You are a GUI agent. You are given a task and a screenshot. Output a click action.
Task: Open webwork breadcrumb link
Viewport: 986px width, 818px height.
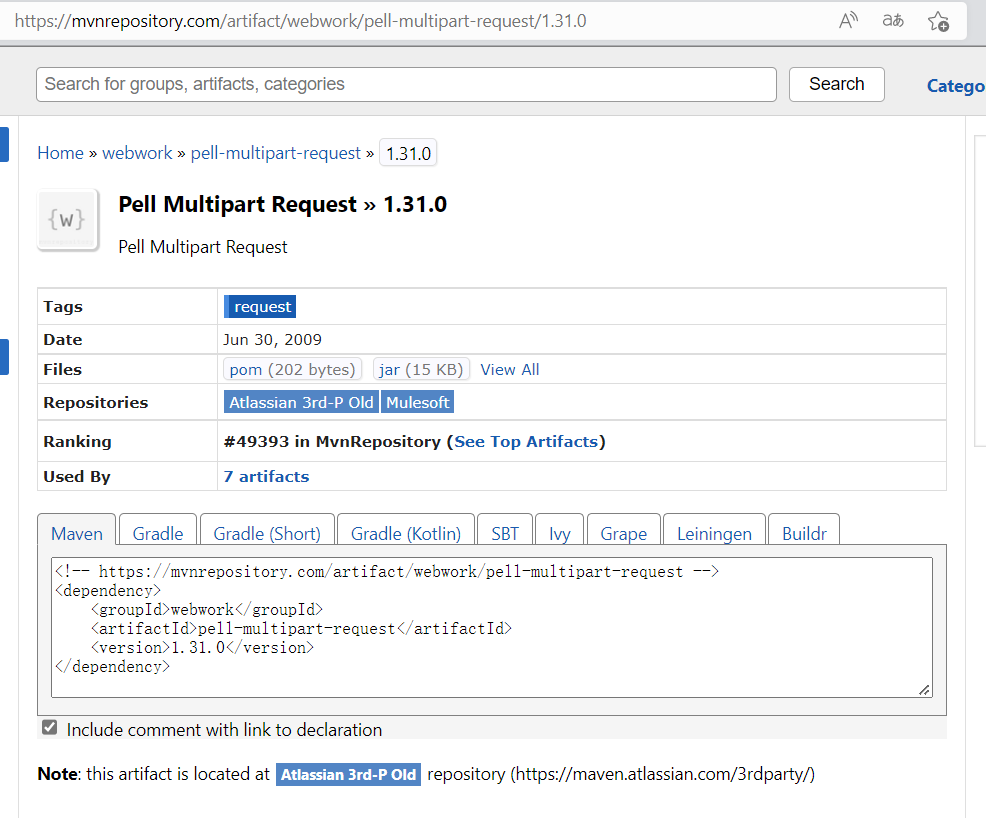(137, 153)
